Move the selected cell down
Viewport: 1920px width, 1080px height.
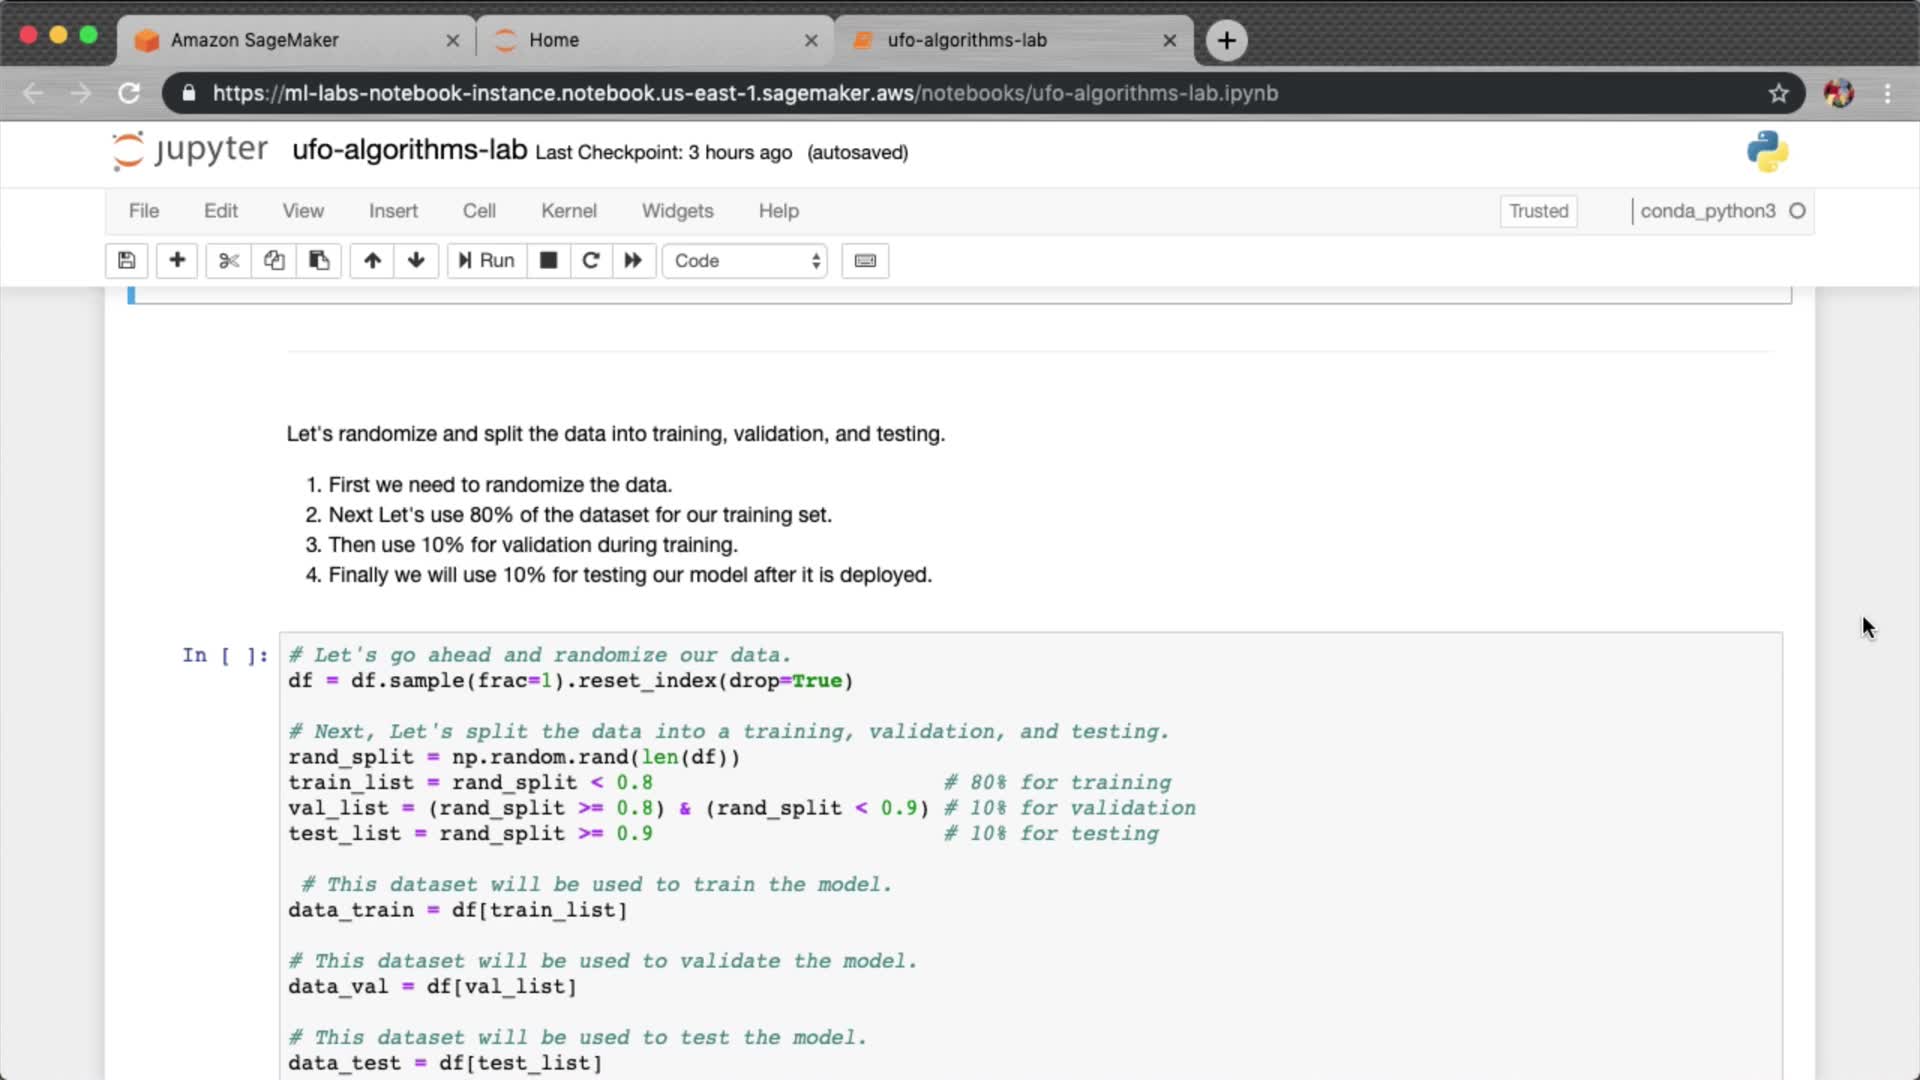(416, 261)
